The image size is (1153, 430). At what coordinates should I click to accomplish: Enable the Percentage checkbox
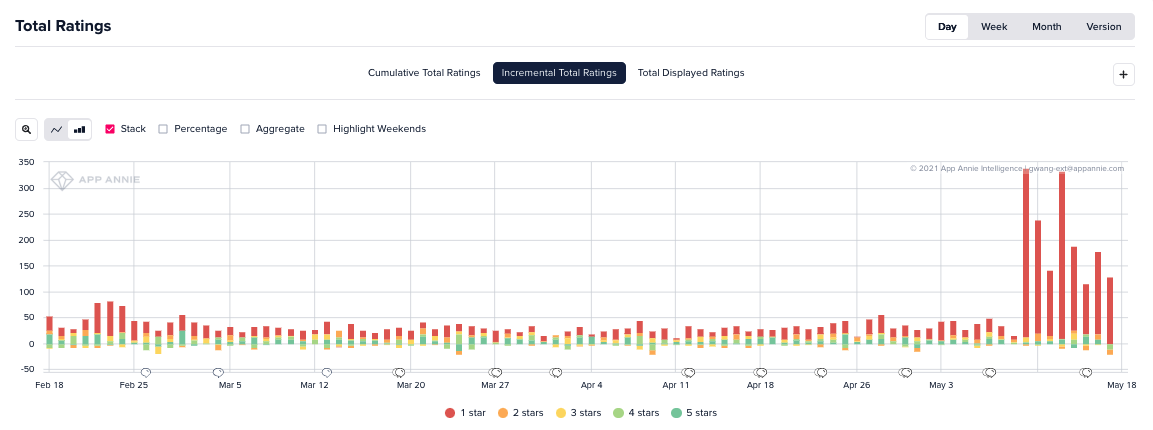(x=163, y=129)
